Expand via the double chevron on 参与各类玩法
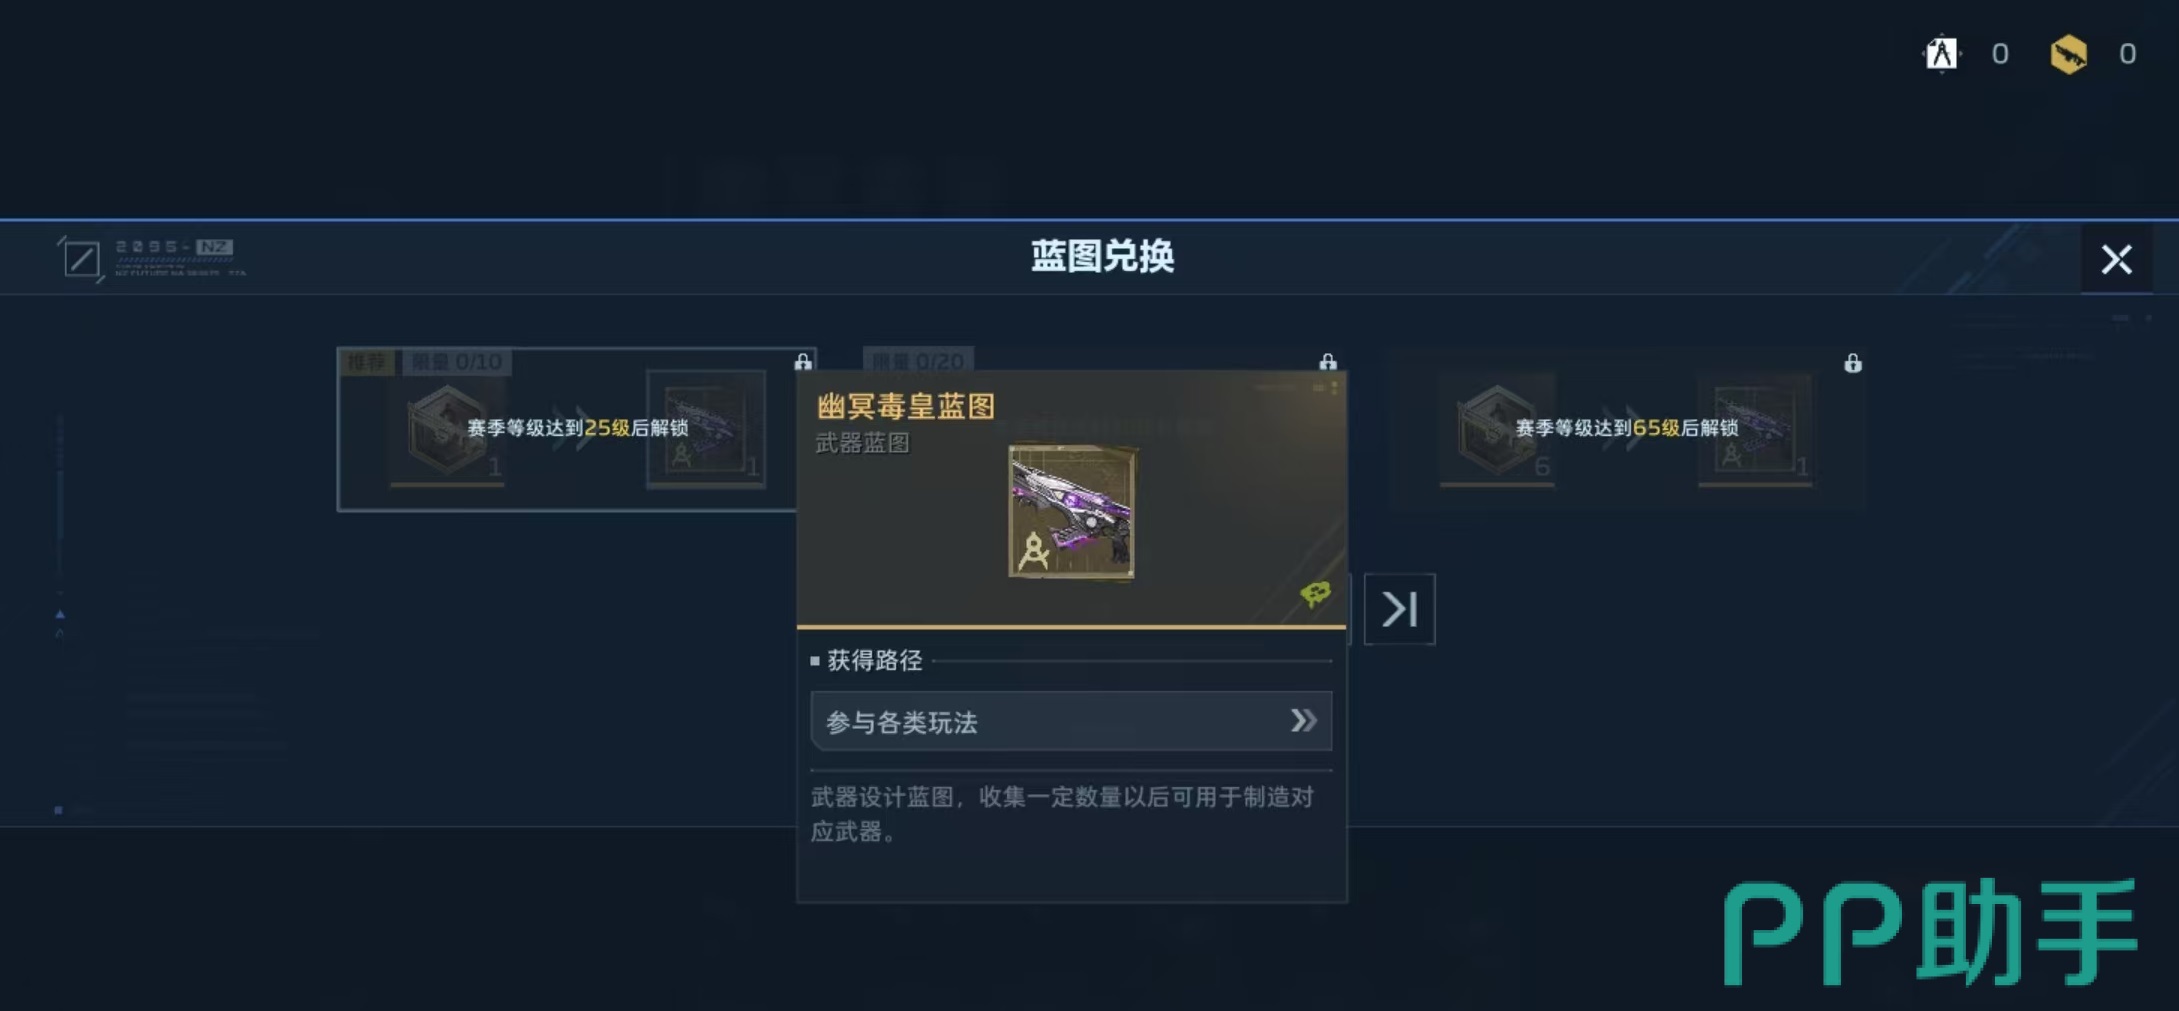 click(1303, 720)
